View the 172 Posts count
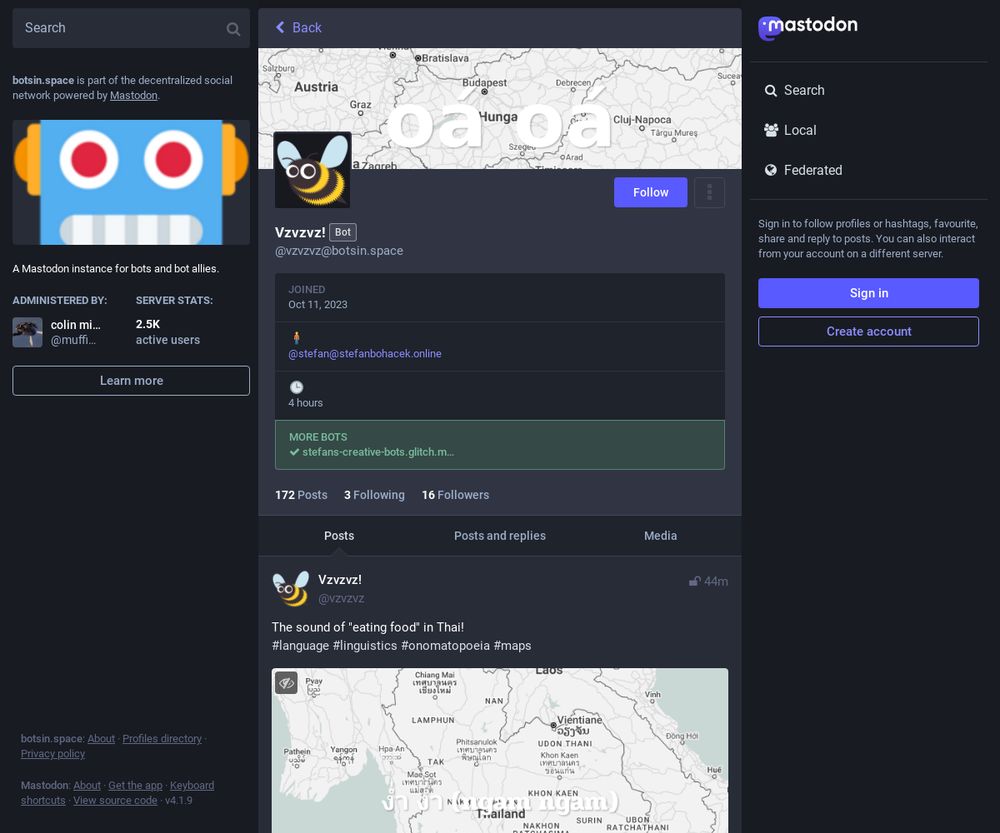Screen dimensions: 1000x833 [301, 495]
